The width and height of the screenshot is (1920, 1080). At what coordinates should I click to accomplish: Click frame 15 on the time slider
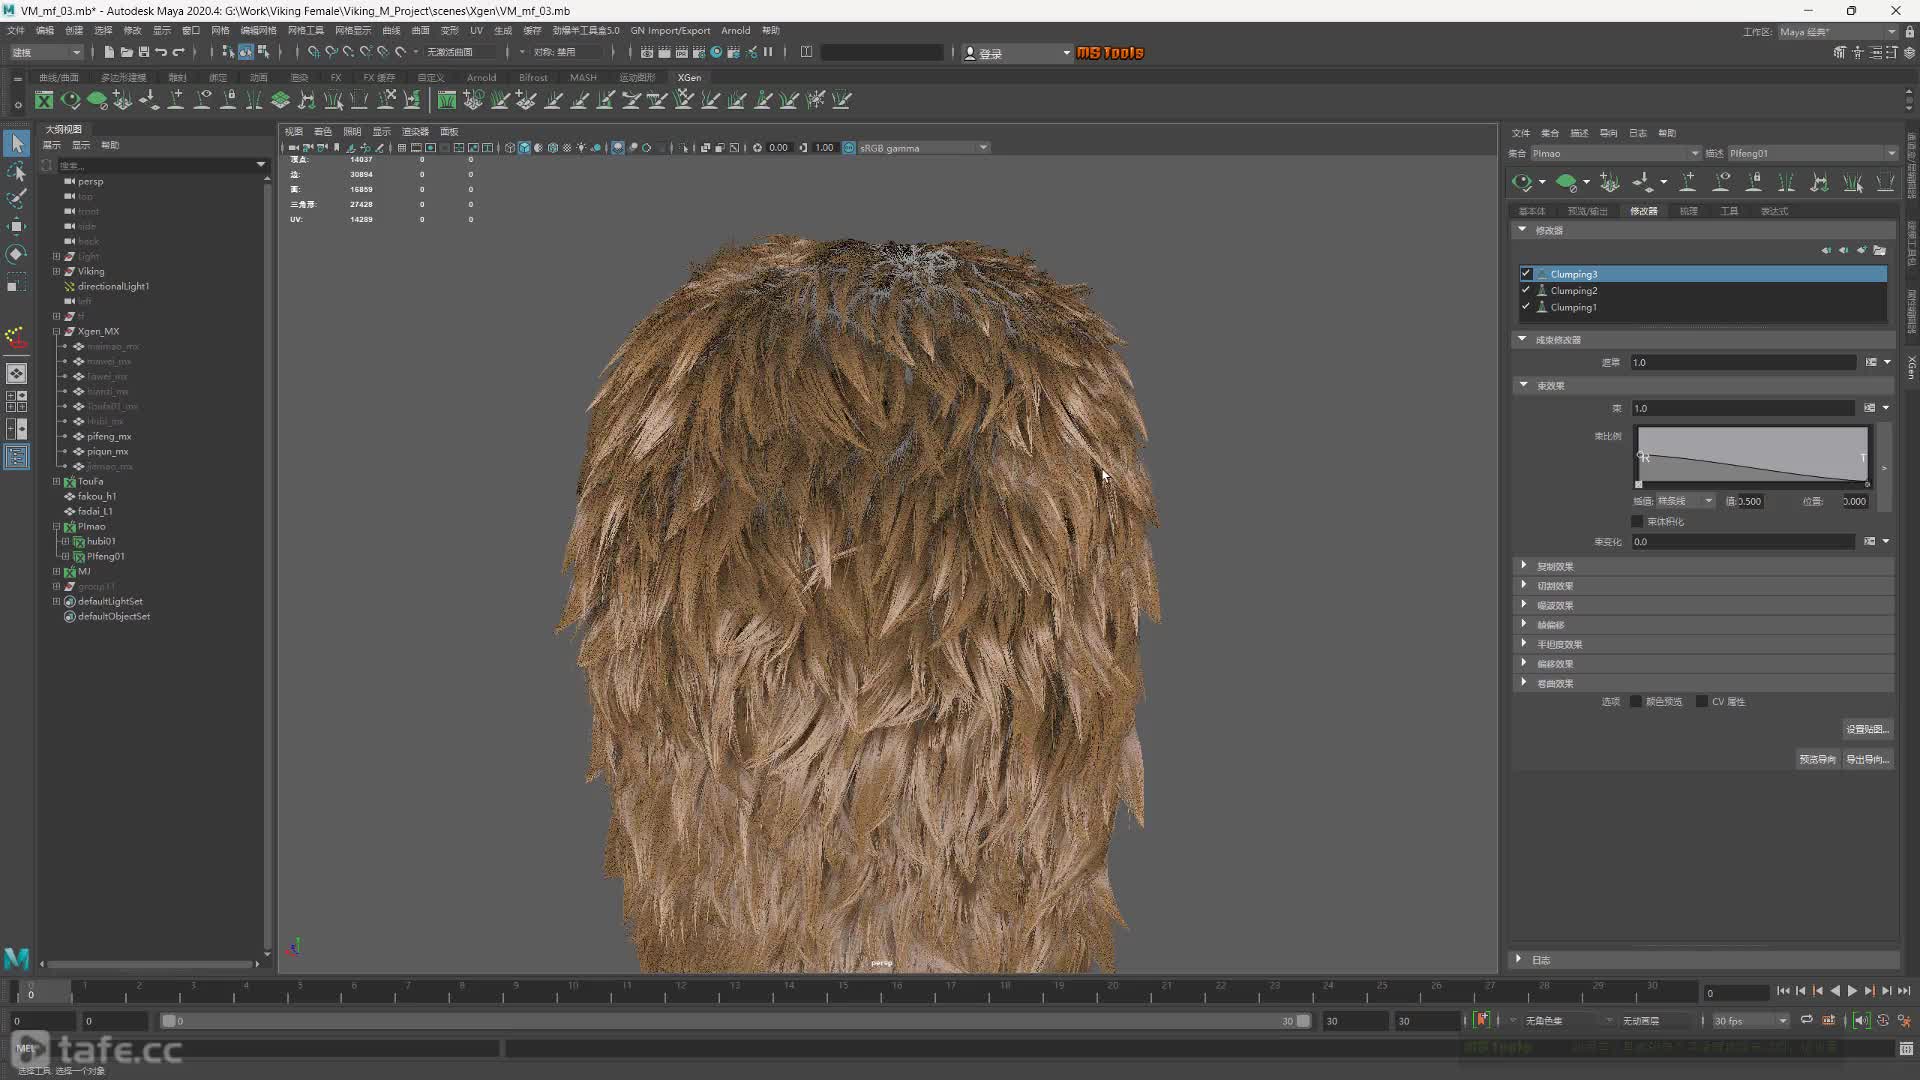(x=843, y=991)
